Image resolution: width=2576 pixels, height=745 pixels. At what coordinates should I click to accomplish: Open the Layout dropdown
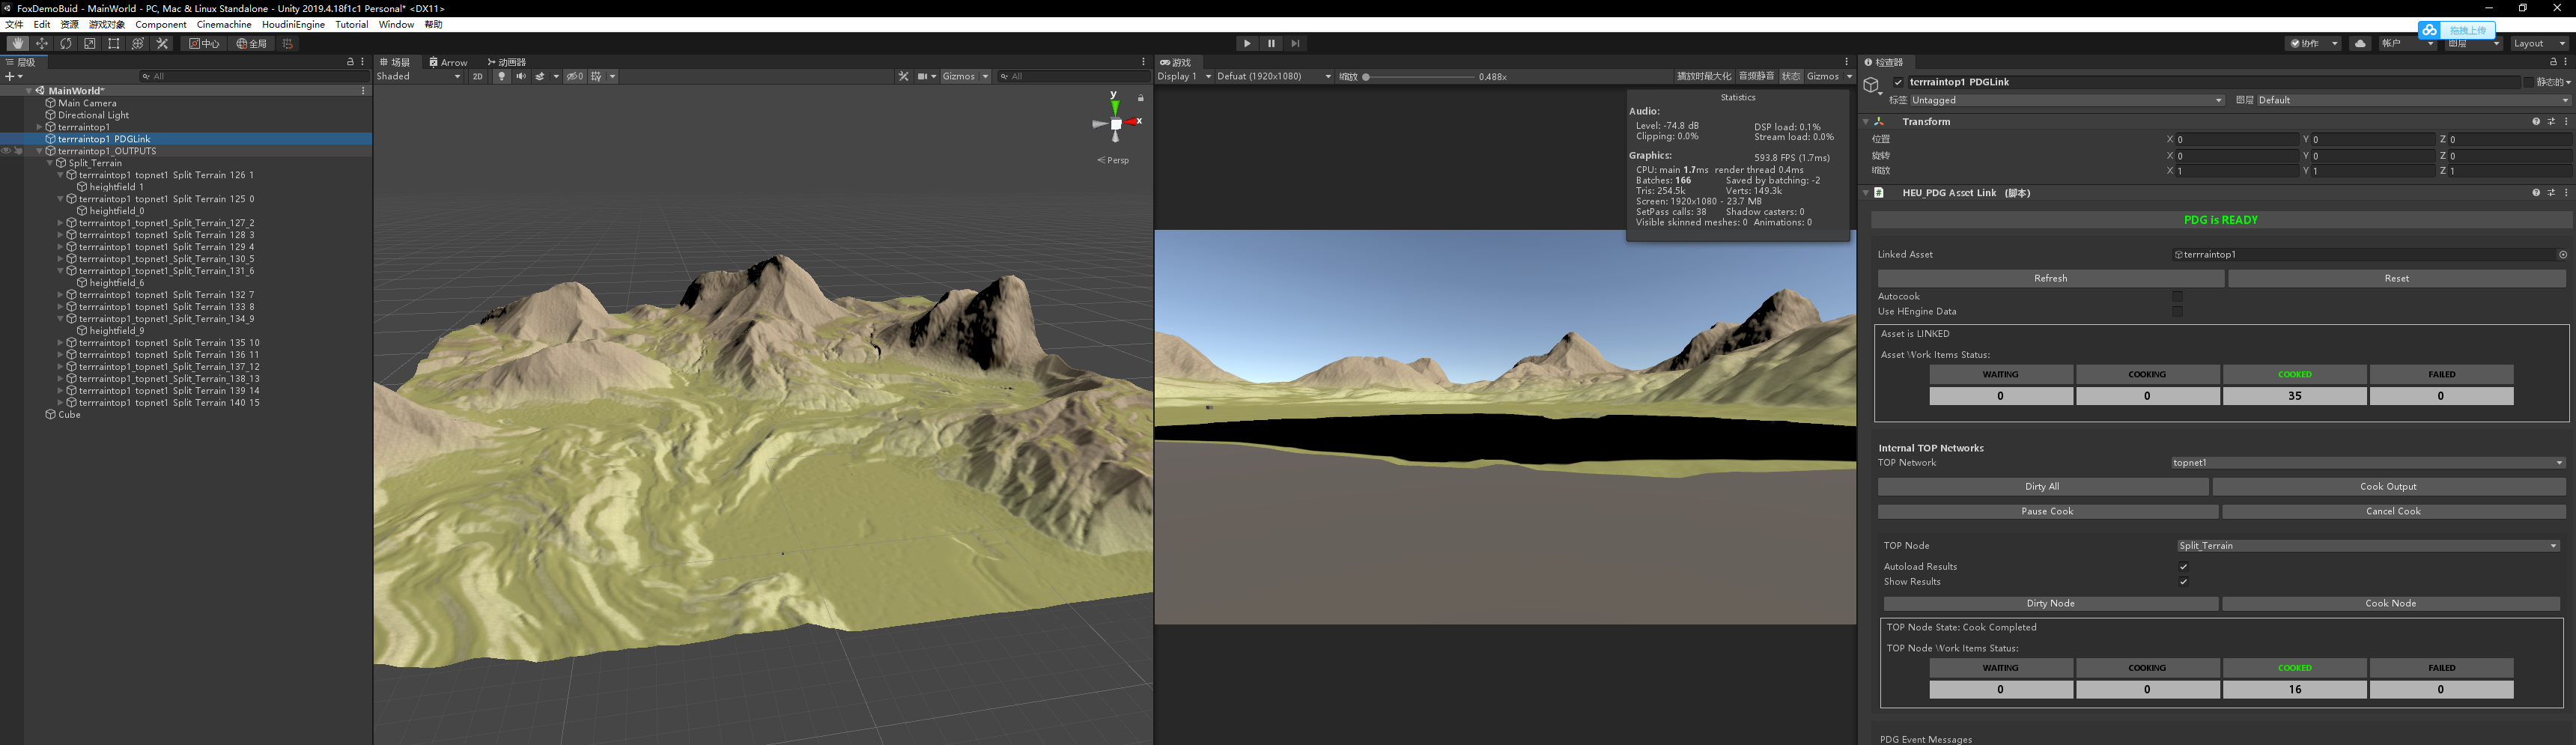coord(2539,44)
